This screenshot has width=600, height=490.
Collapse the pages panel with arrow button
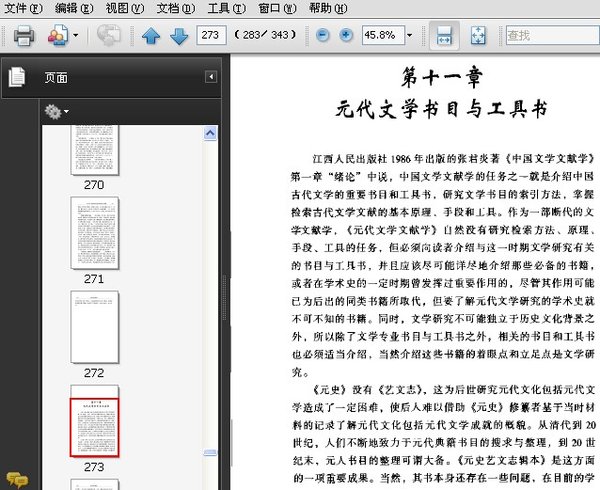pos(211,77)
